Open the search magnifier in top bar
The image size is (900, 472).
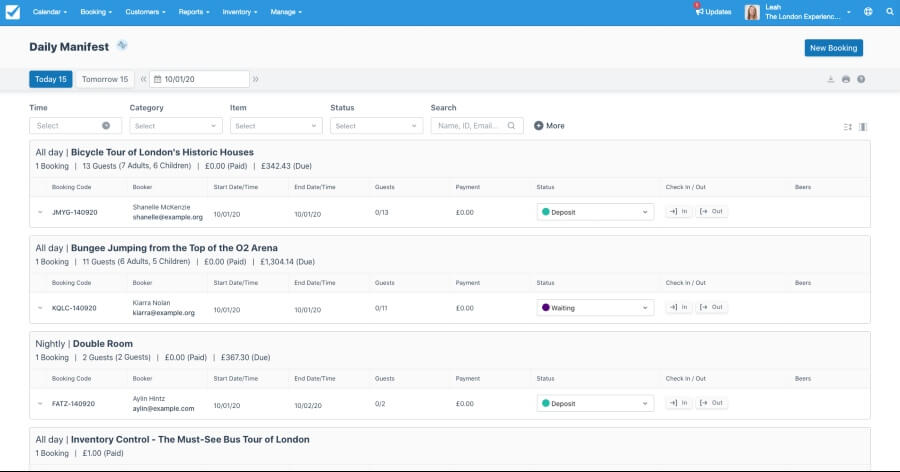point(890,11)
